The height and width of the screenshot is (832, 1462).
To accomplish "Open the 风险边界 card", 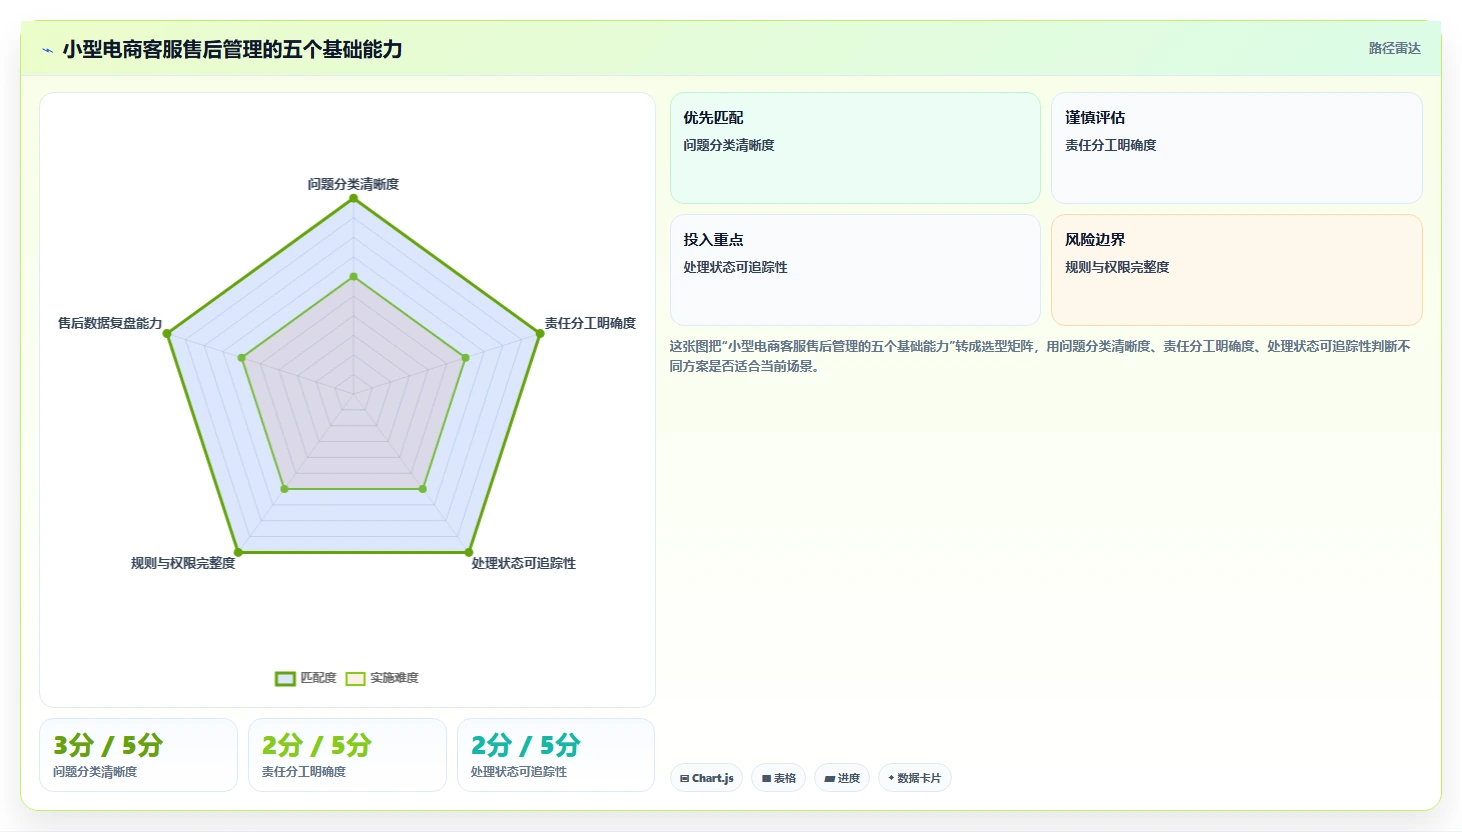I will (1236, 270).
